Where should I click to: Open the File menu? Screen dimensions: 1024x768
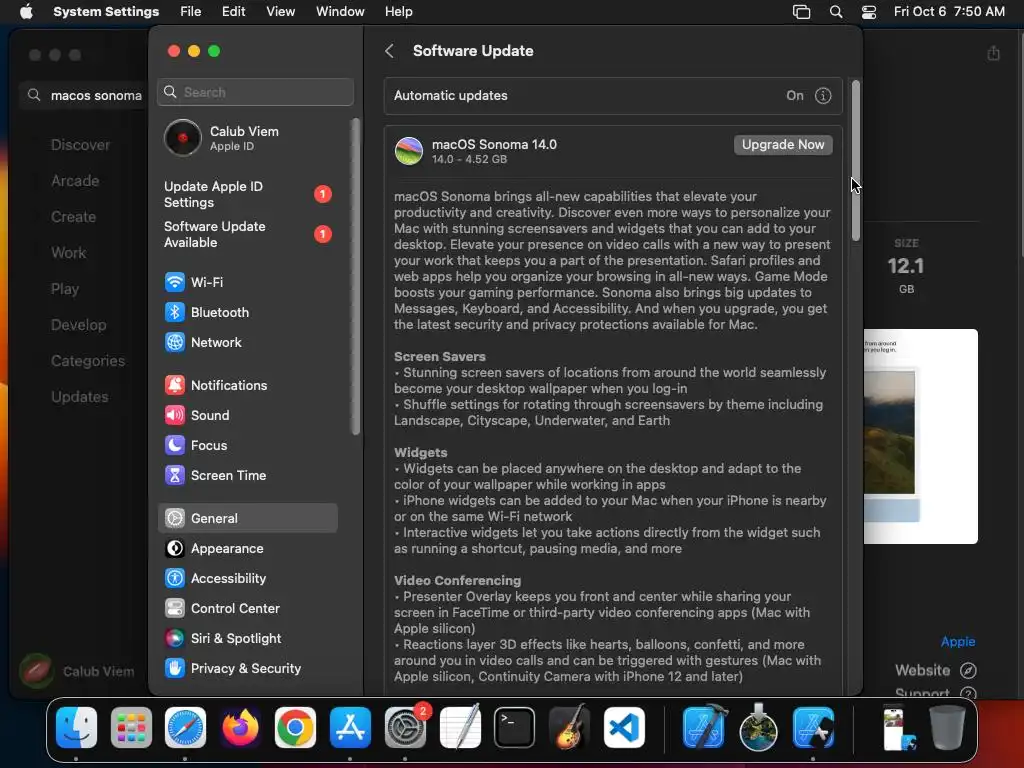pyautogui.click(x=190, y=12)
